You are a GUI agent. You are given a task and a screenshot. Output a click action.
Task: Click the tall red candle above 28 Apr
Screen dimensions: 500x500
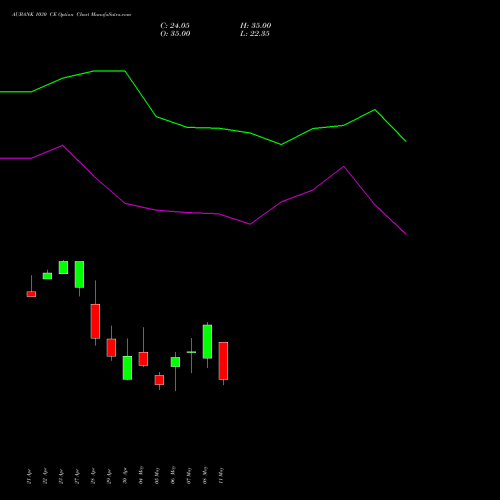coord(95,321)
